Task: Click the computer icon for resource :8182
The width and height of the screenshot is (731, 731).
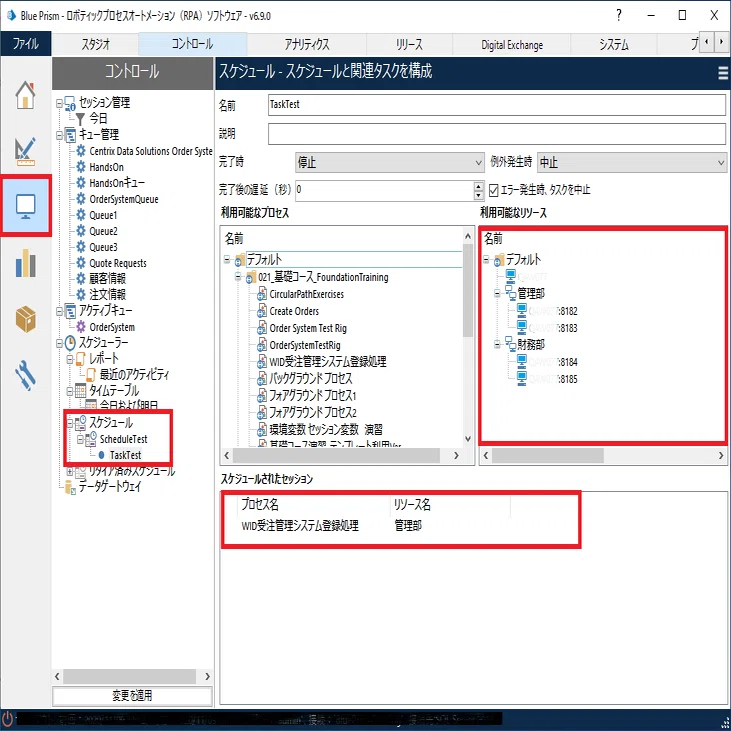Action: click(522, 310)
